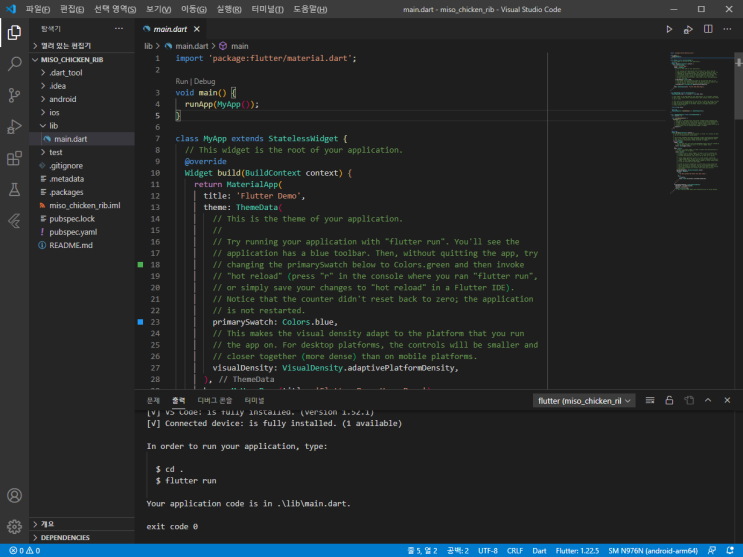743x557 pixels.
Task: Open pubspec.yaml in the explorer
Action: click(73, 232)
